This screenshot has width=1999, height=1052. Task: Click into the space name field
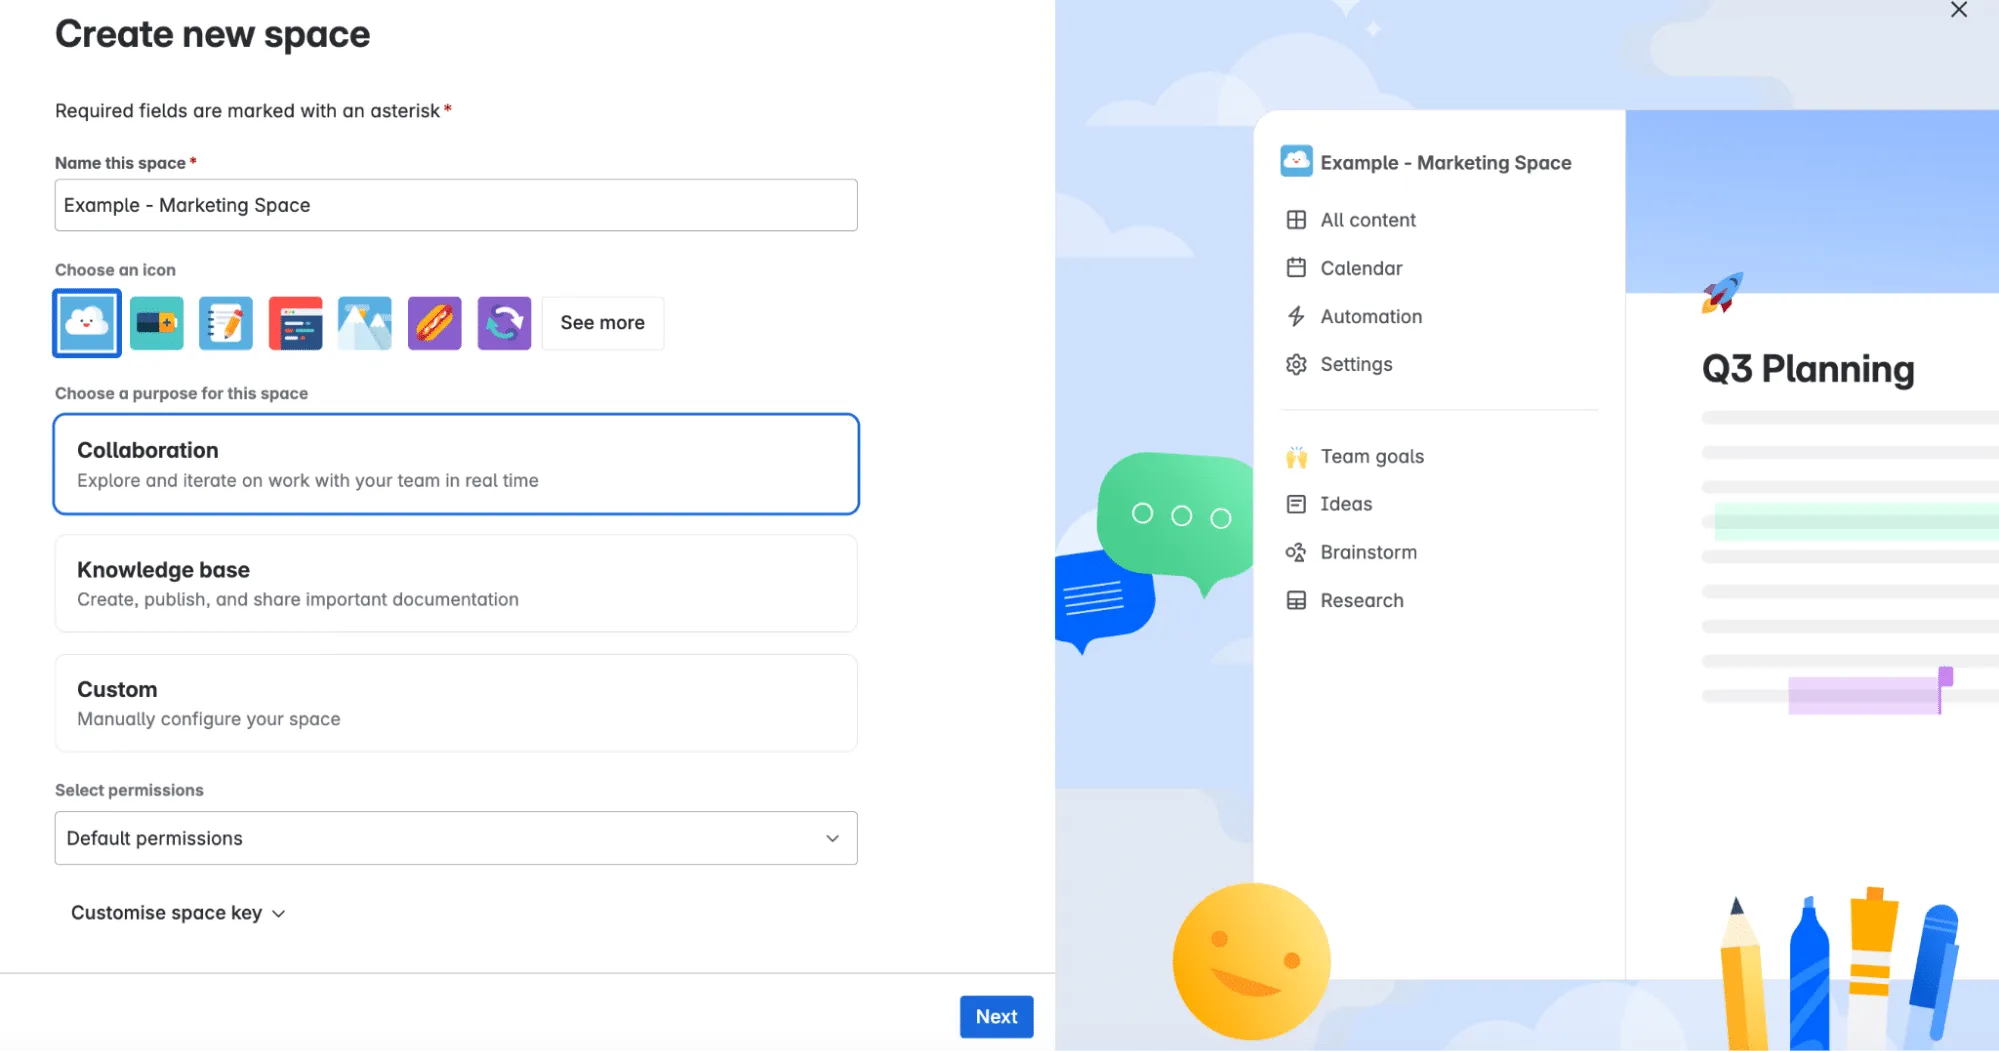[456, 205]
